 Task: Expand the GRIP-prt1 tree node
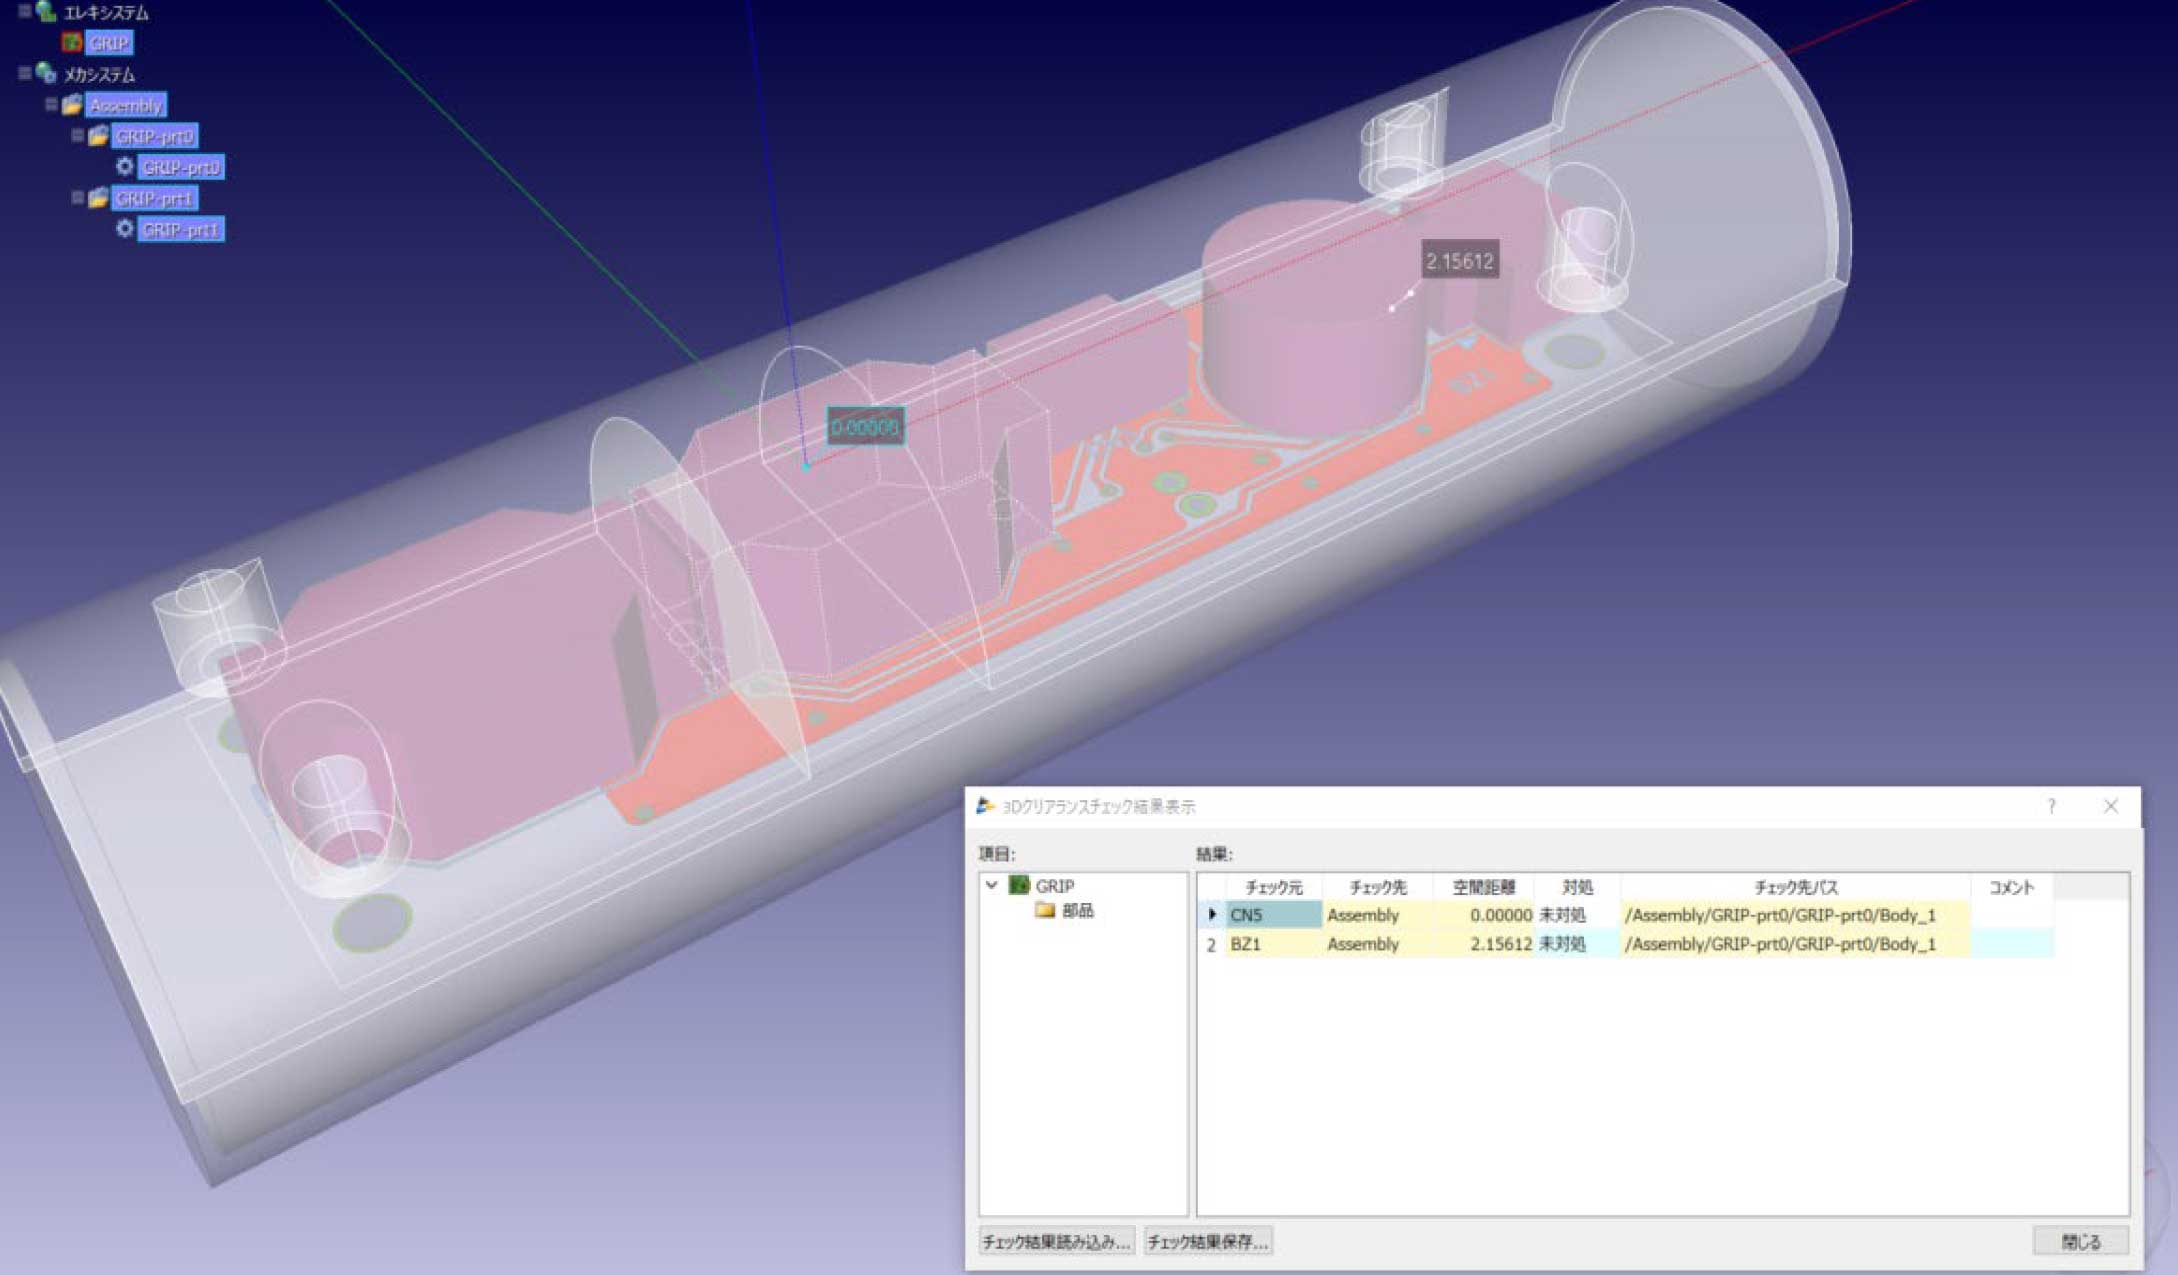point(76,198)
